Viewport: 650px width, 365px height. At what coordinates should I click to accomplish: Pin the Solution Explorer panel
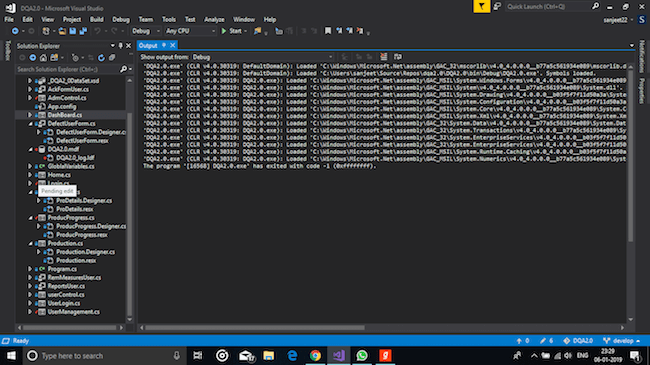point(121,46)
